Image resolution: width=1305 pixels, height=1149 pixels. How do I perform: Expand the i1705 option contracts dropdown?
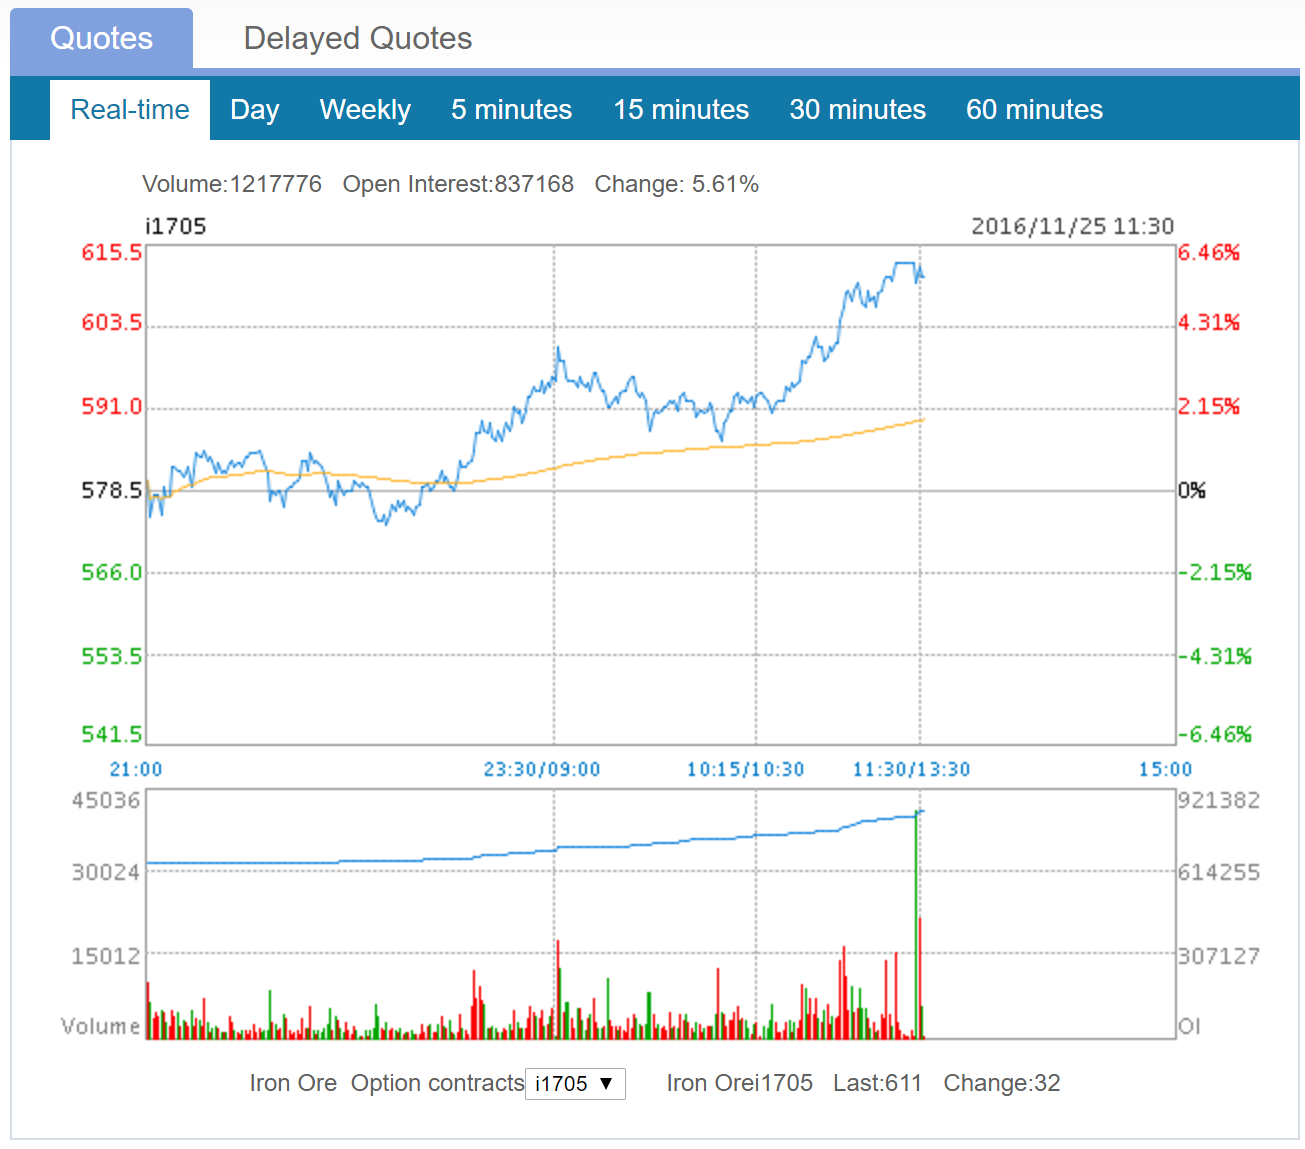[575, 1084]
